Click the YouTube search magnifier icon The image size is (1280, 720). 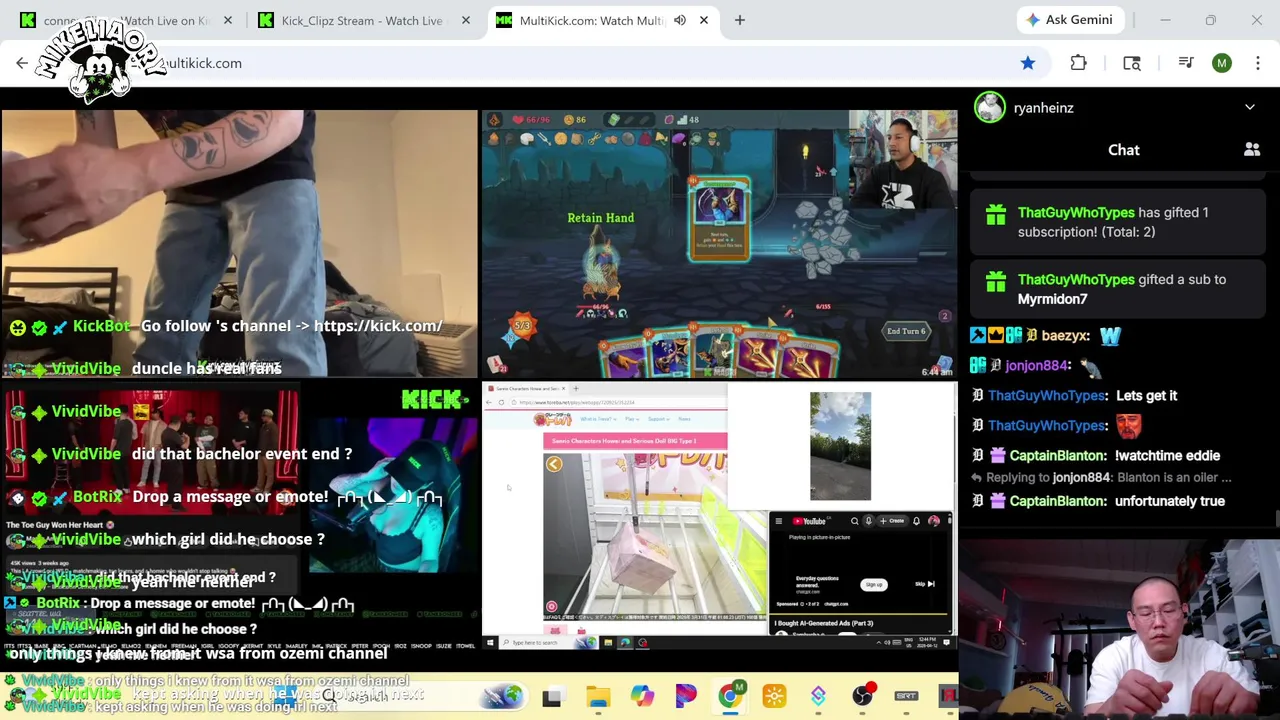point(854,521)
